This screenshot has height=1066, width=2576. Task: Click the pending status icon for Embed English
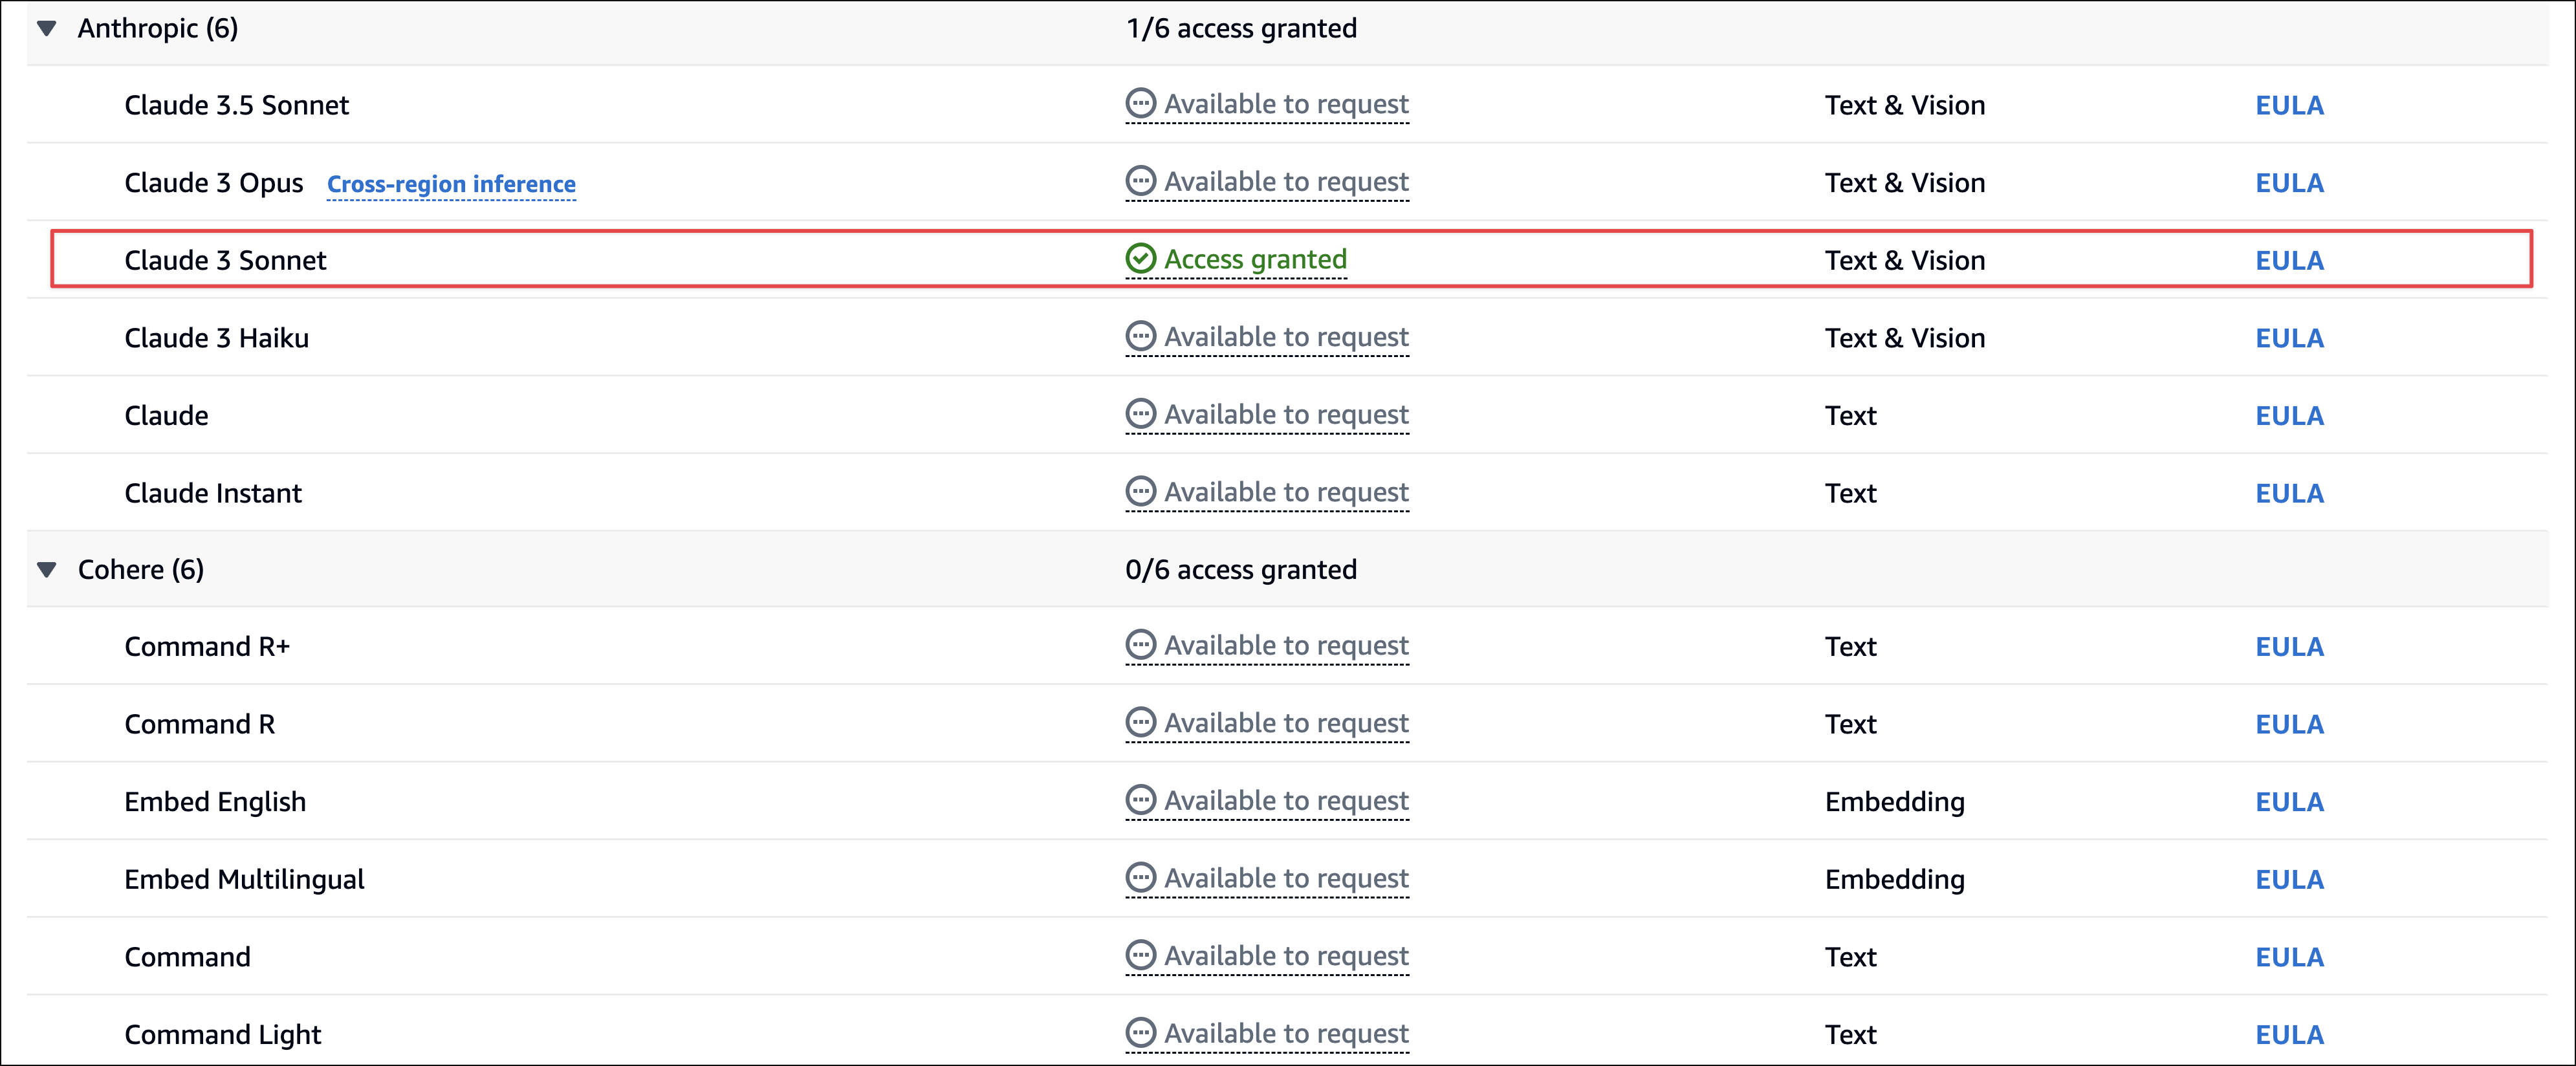[1140, 800]
